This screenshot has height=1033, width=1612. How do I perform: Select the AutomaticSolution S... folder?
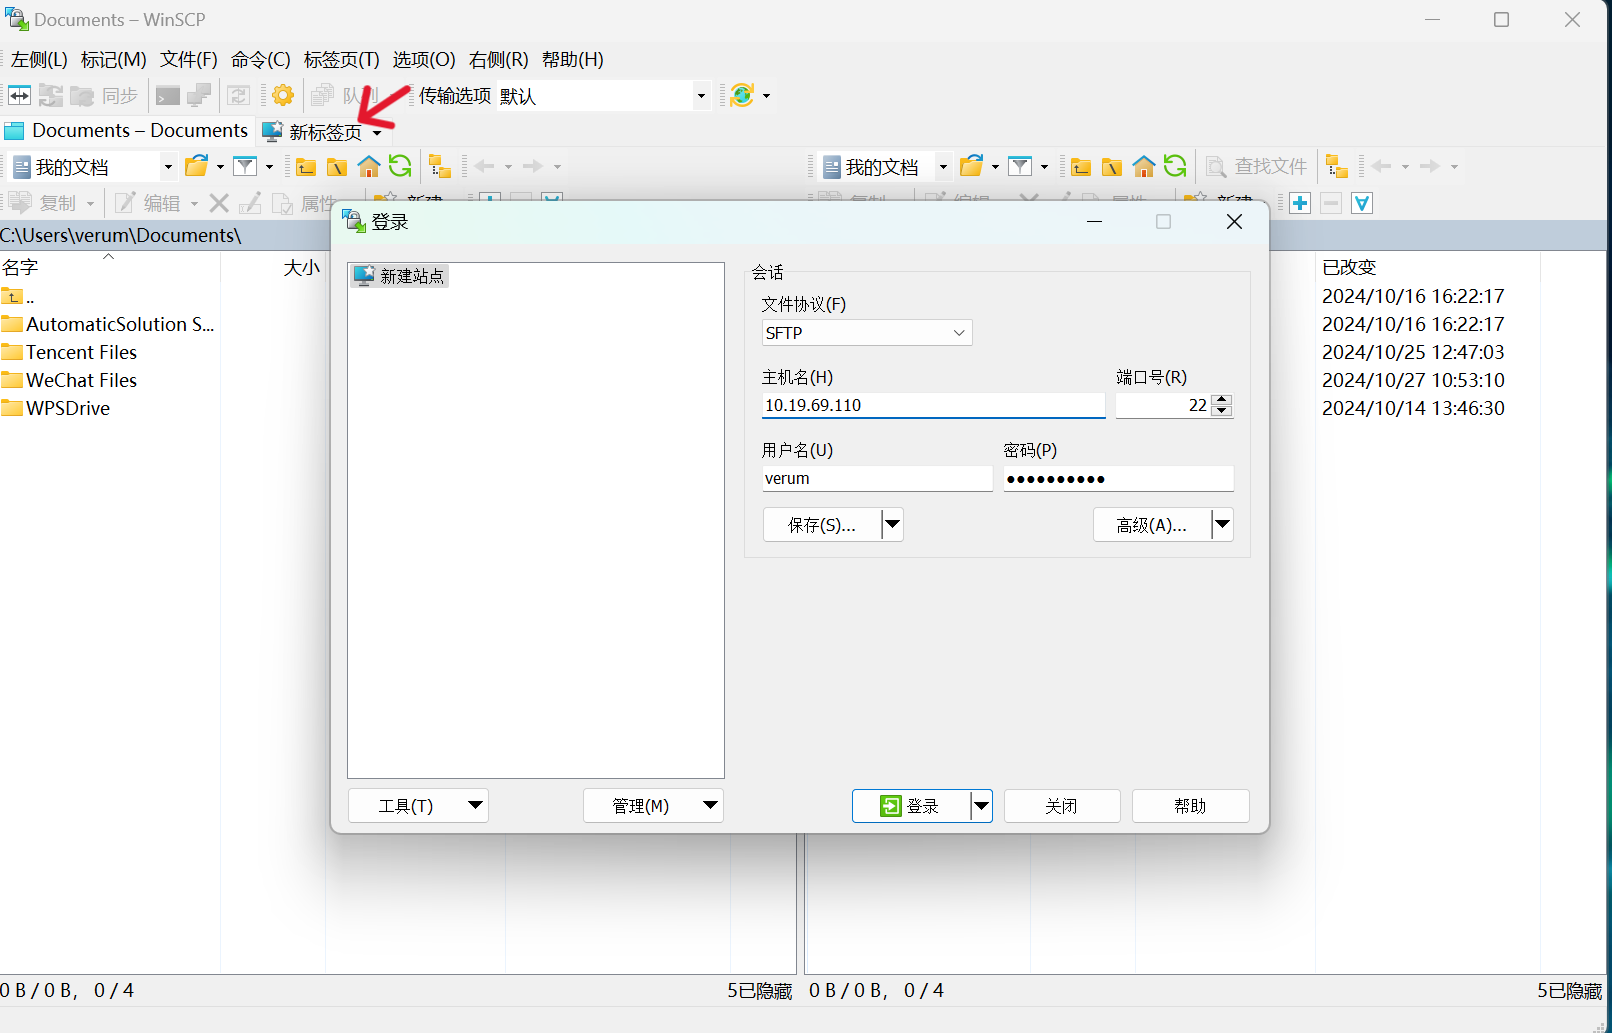pyautogui.click(x=108, y=324)
